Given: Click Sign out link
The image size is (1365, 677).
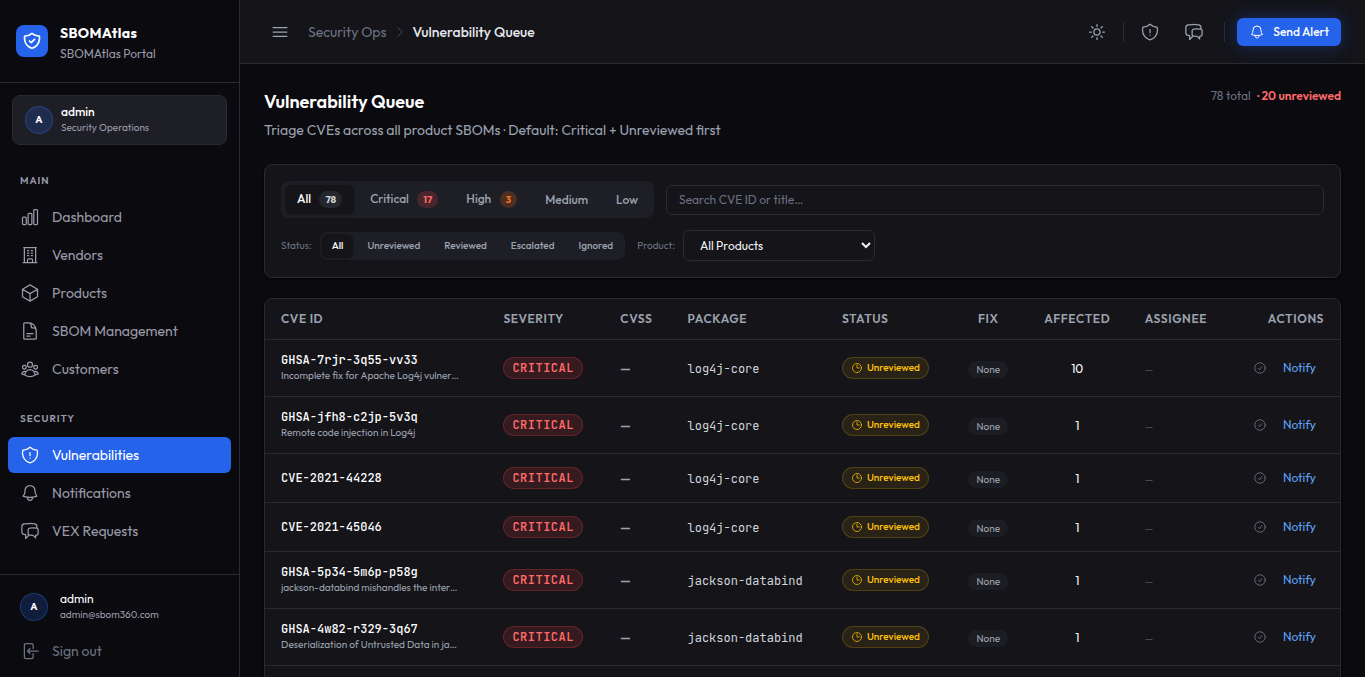Looking at the screenshot, I should click(x=77, y=651).
